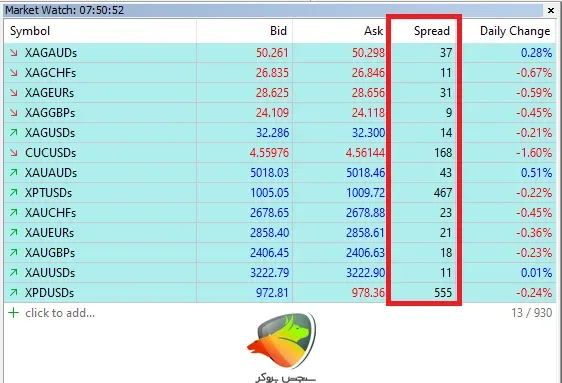Click the up arrow icon beside XAUEURs
This screenshot has height=383, width=562.
pyautogui.click(x=14, y=233)
